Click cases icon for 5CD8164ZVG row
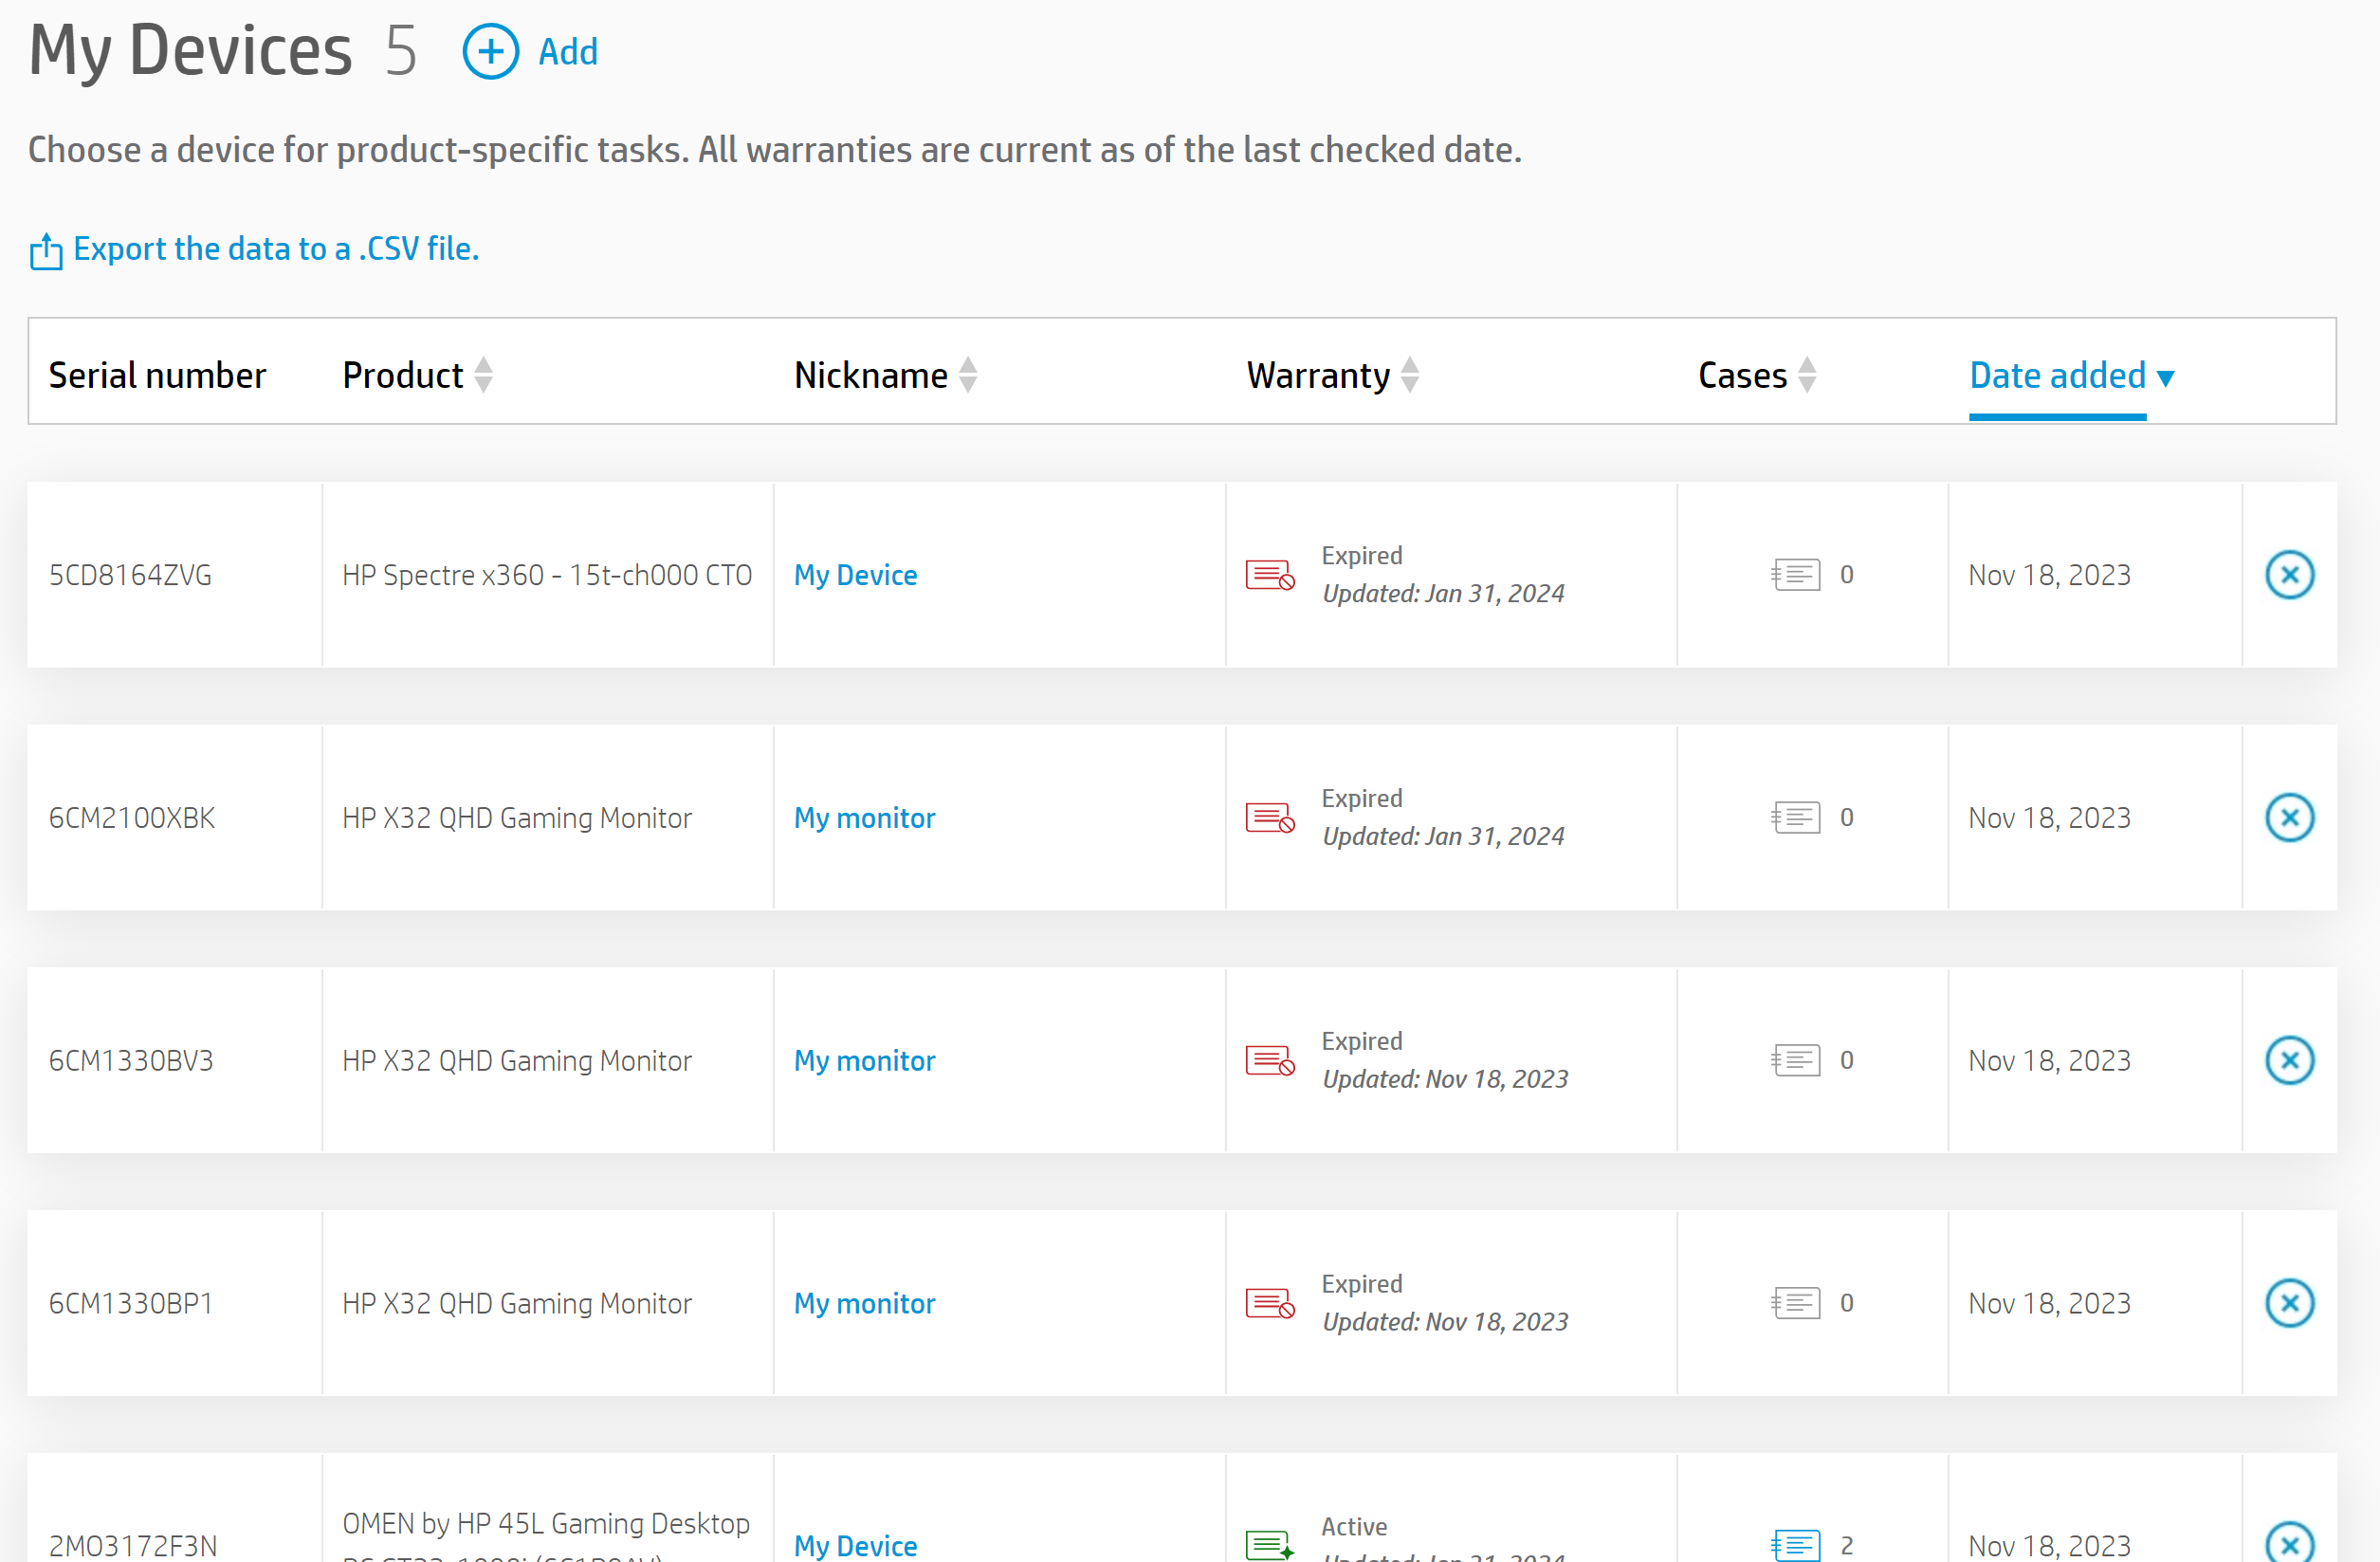The width and height of the screenshot is (2380, 1562). (x=1796, y=575)
